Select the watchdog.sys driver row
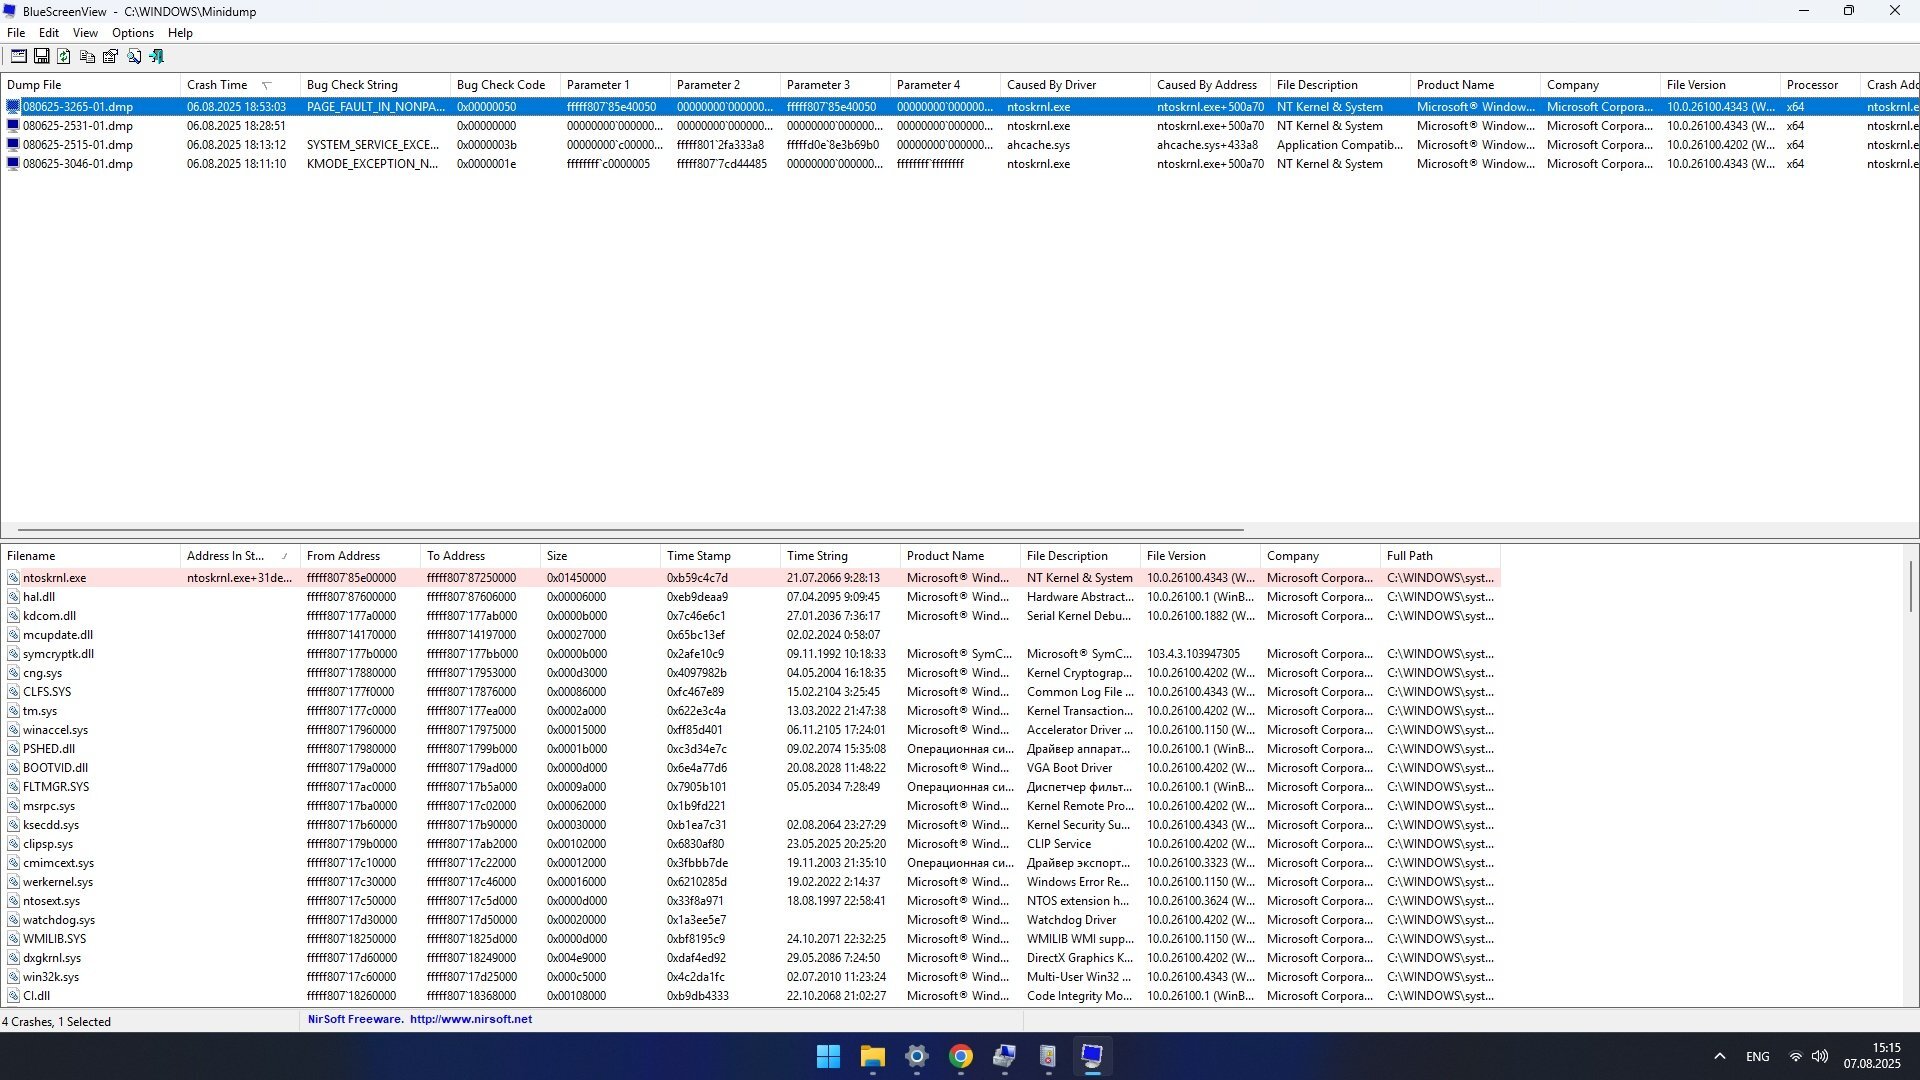This screenshot has height=1080, width=1920. click(750, 920)
